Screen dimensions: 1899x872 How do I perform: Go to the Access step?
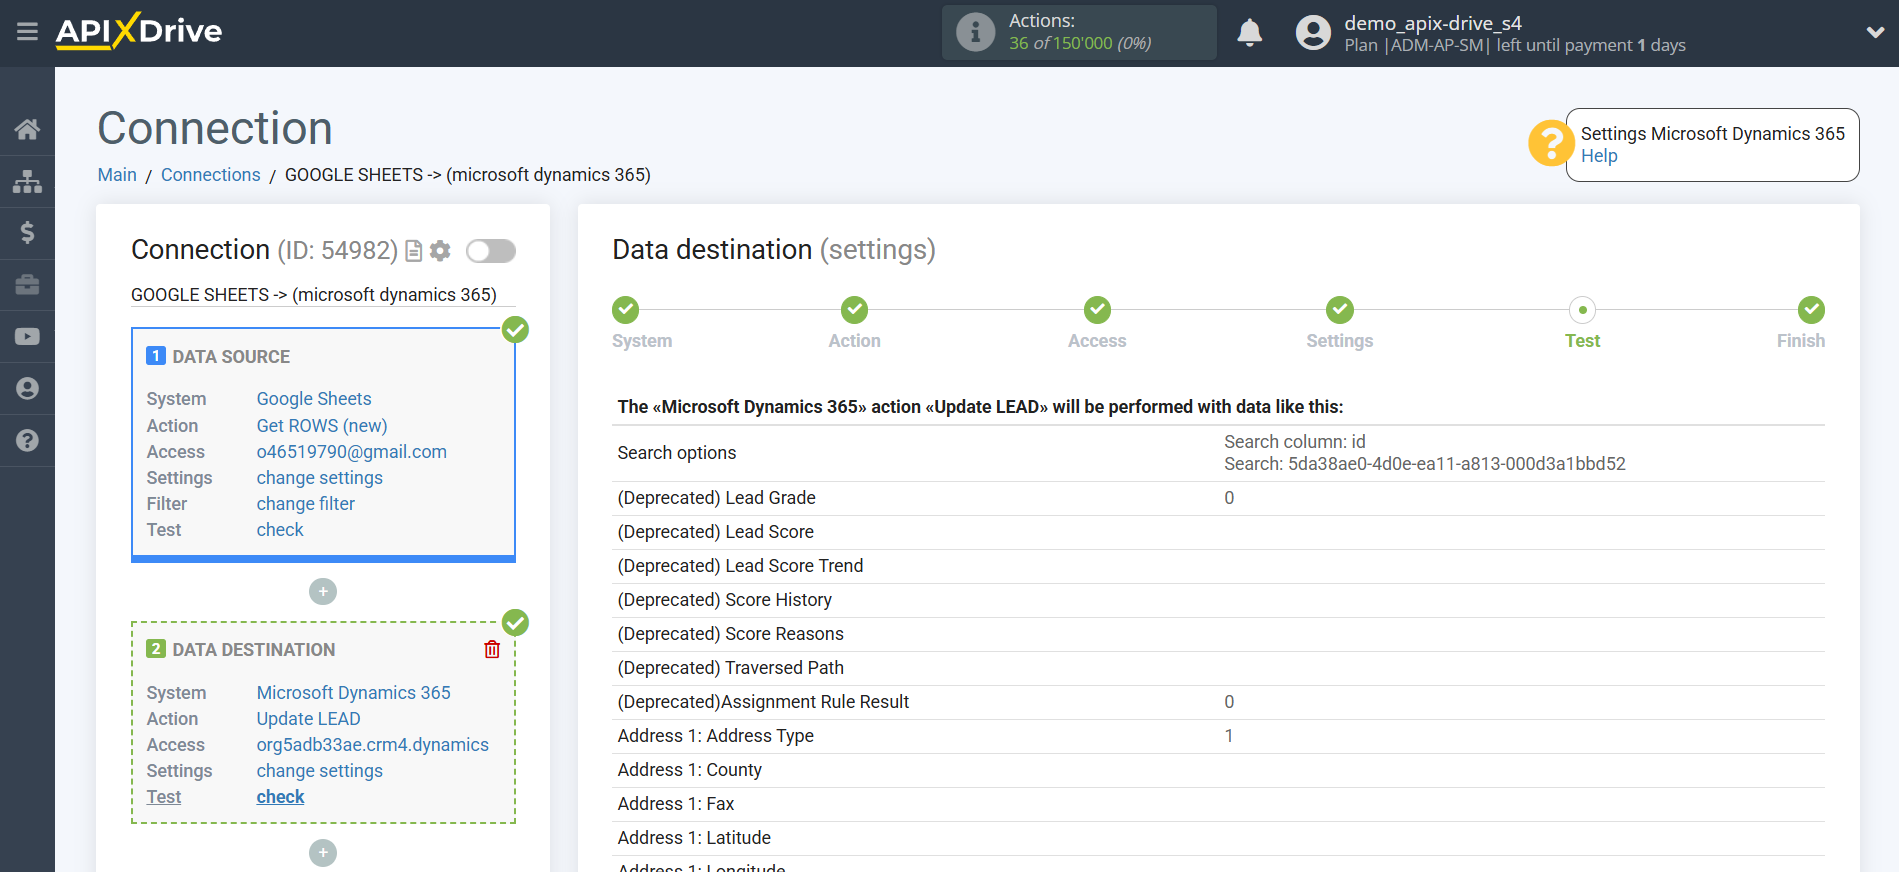pyautogui.click(x=1097, y=310)
